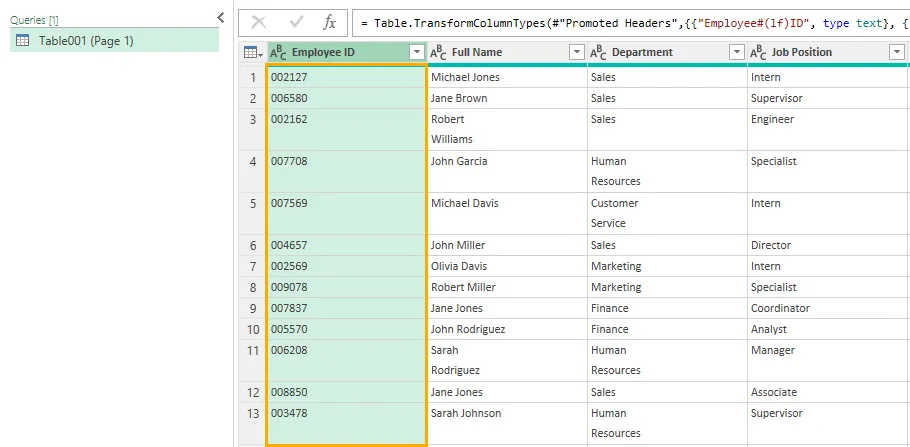The image size is (910, 447).
Task: Click cell with Employee ID 002162
Action: [347, 129]
